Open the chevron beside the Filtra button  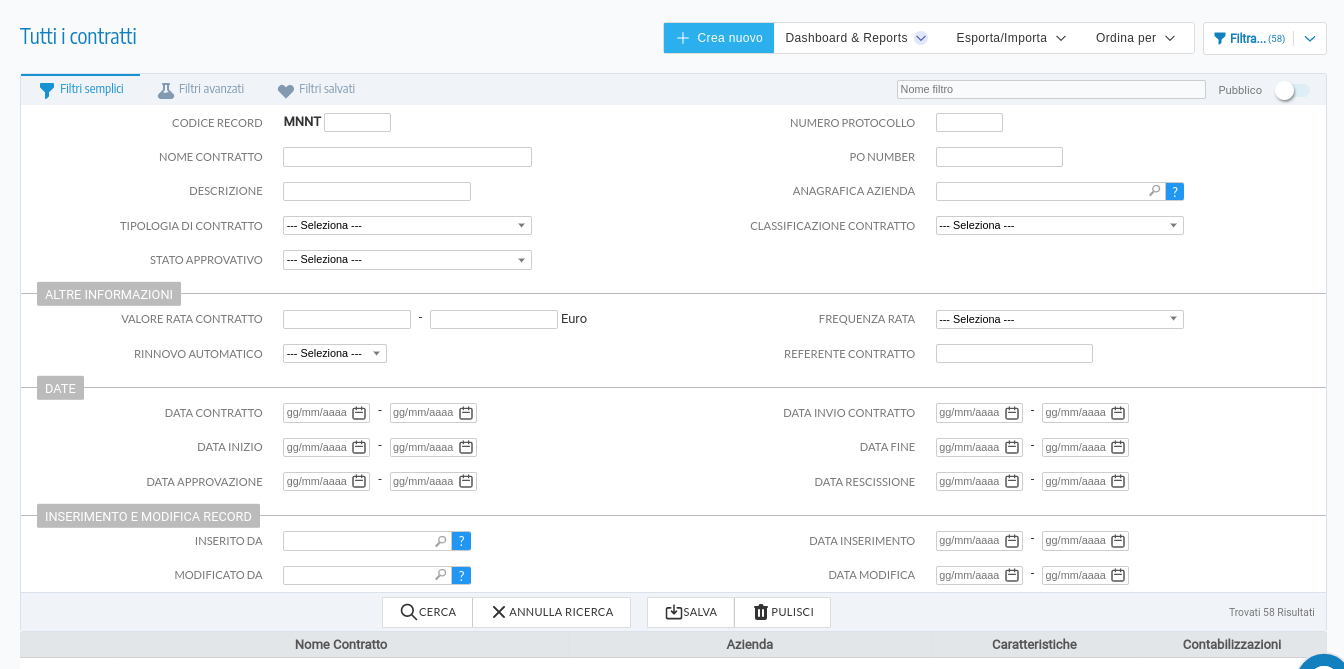(x=1310, y=37)
